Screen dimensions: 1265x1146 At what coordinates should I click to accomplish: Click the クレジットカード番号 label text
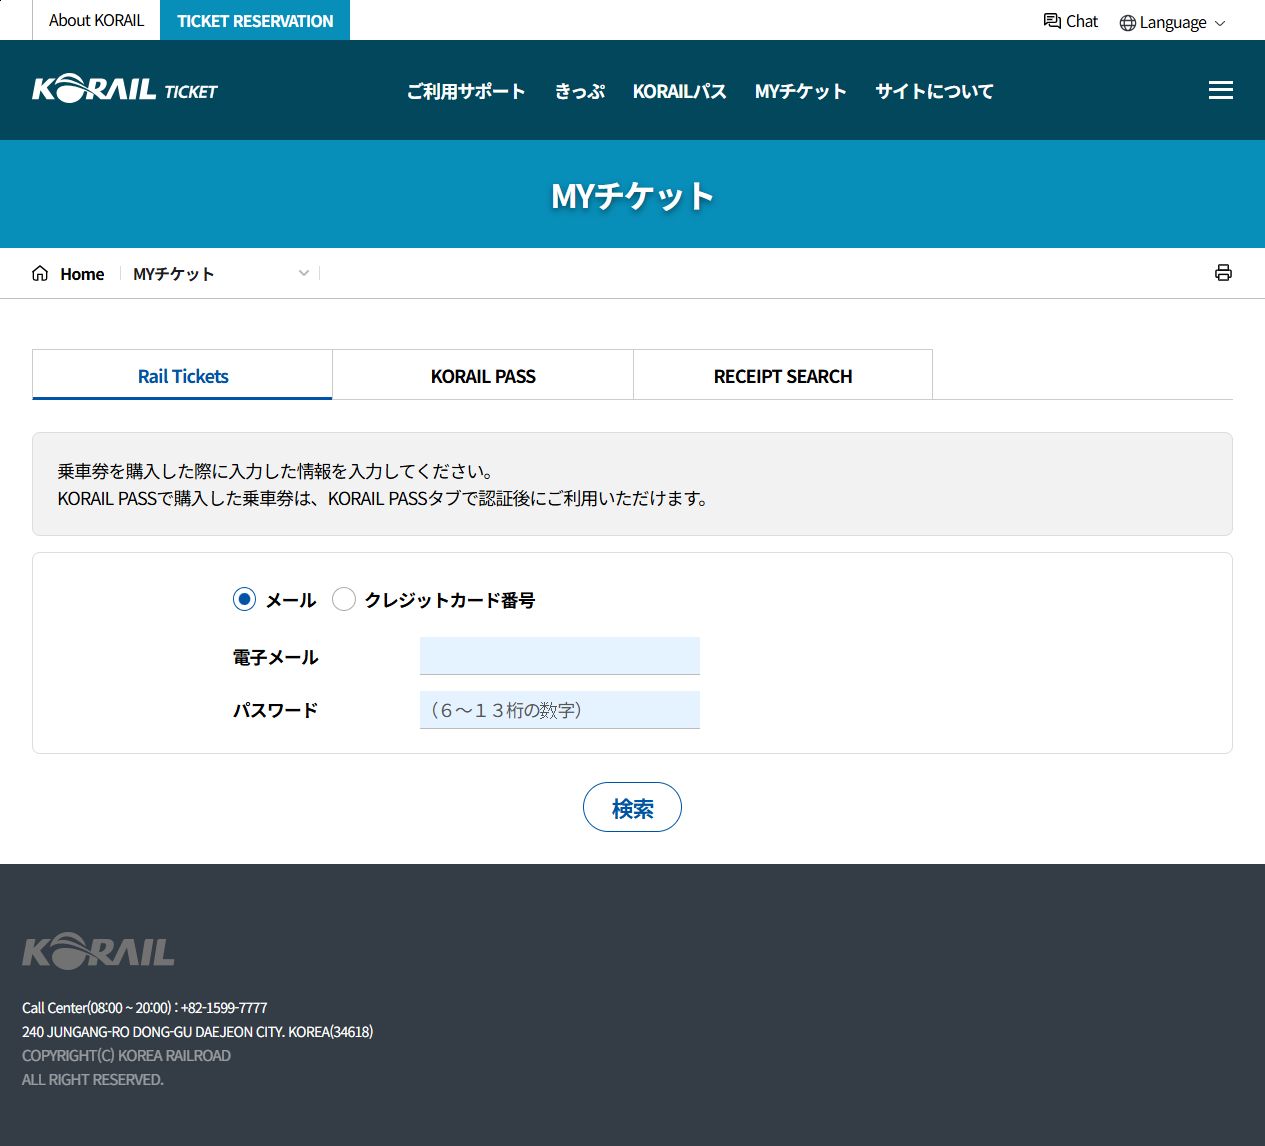pyautogui.click(x=450, y=600)
